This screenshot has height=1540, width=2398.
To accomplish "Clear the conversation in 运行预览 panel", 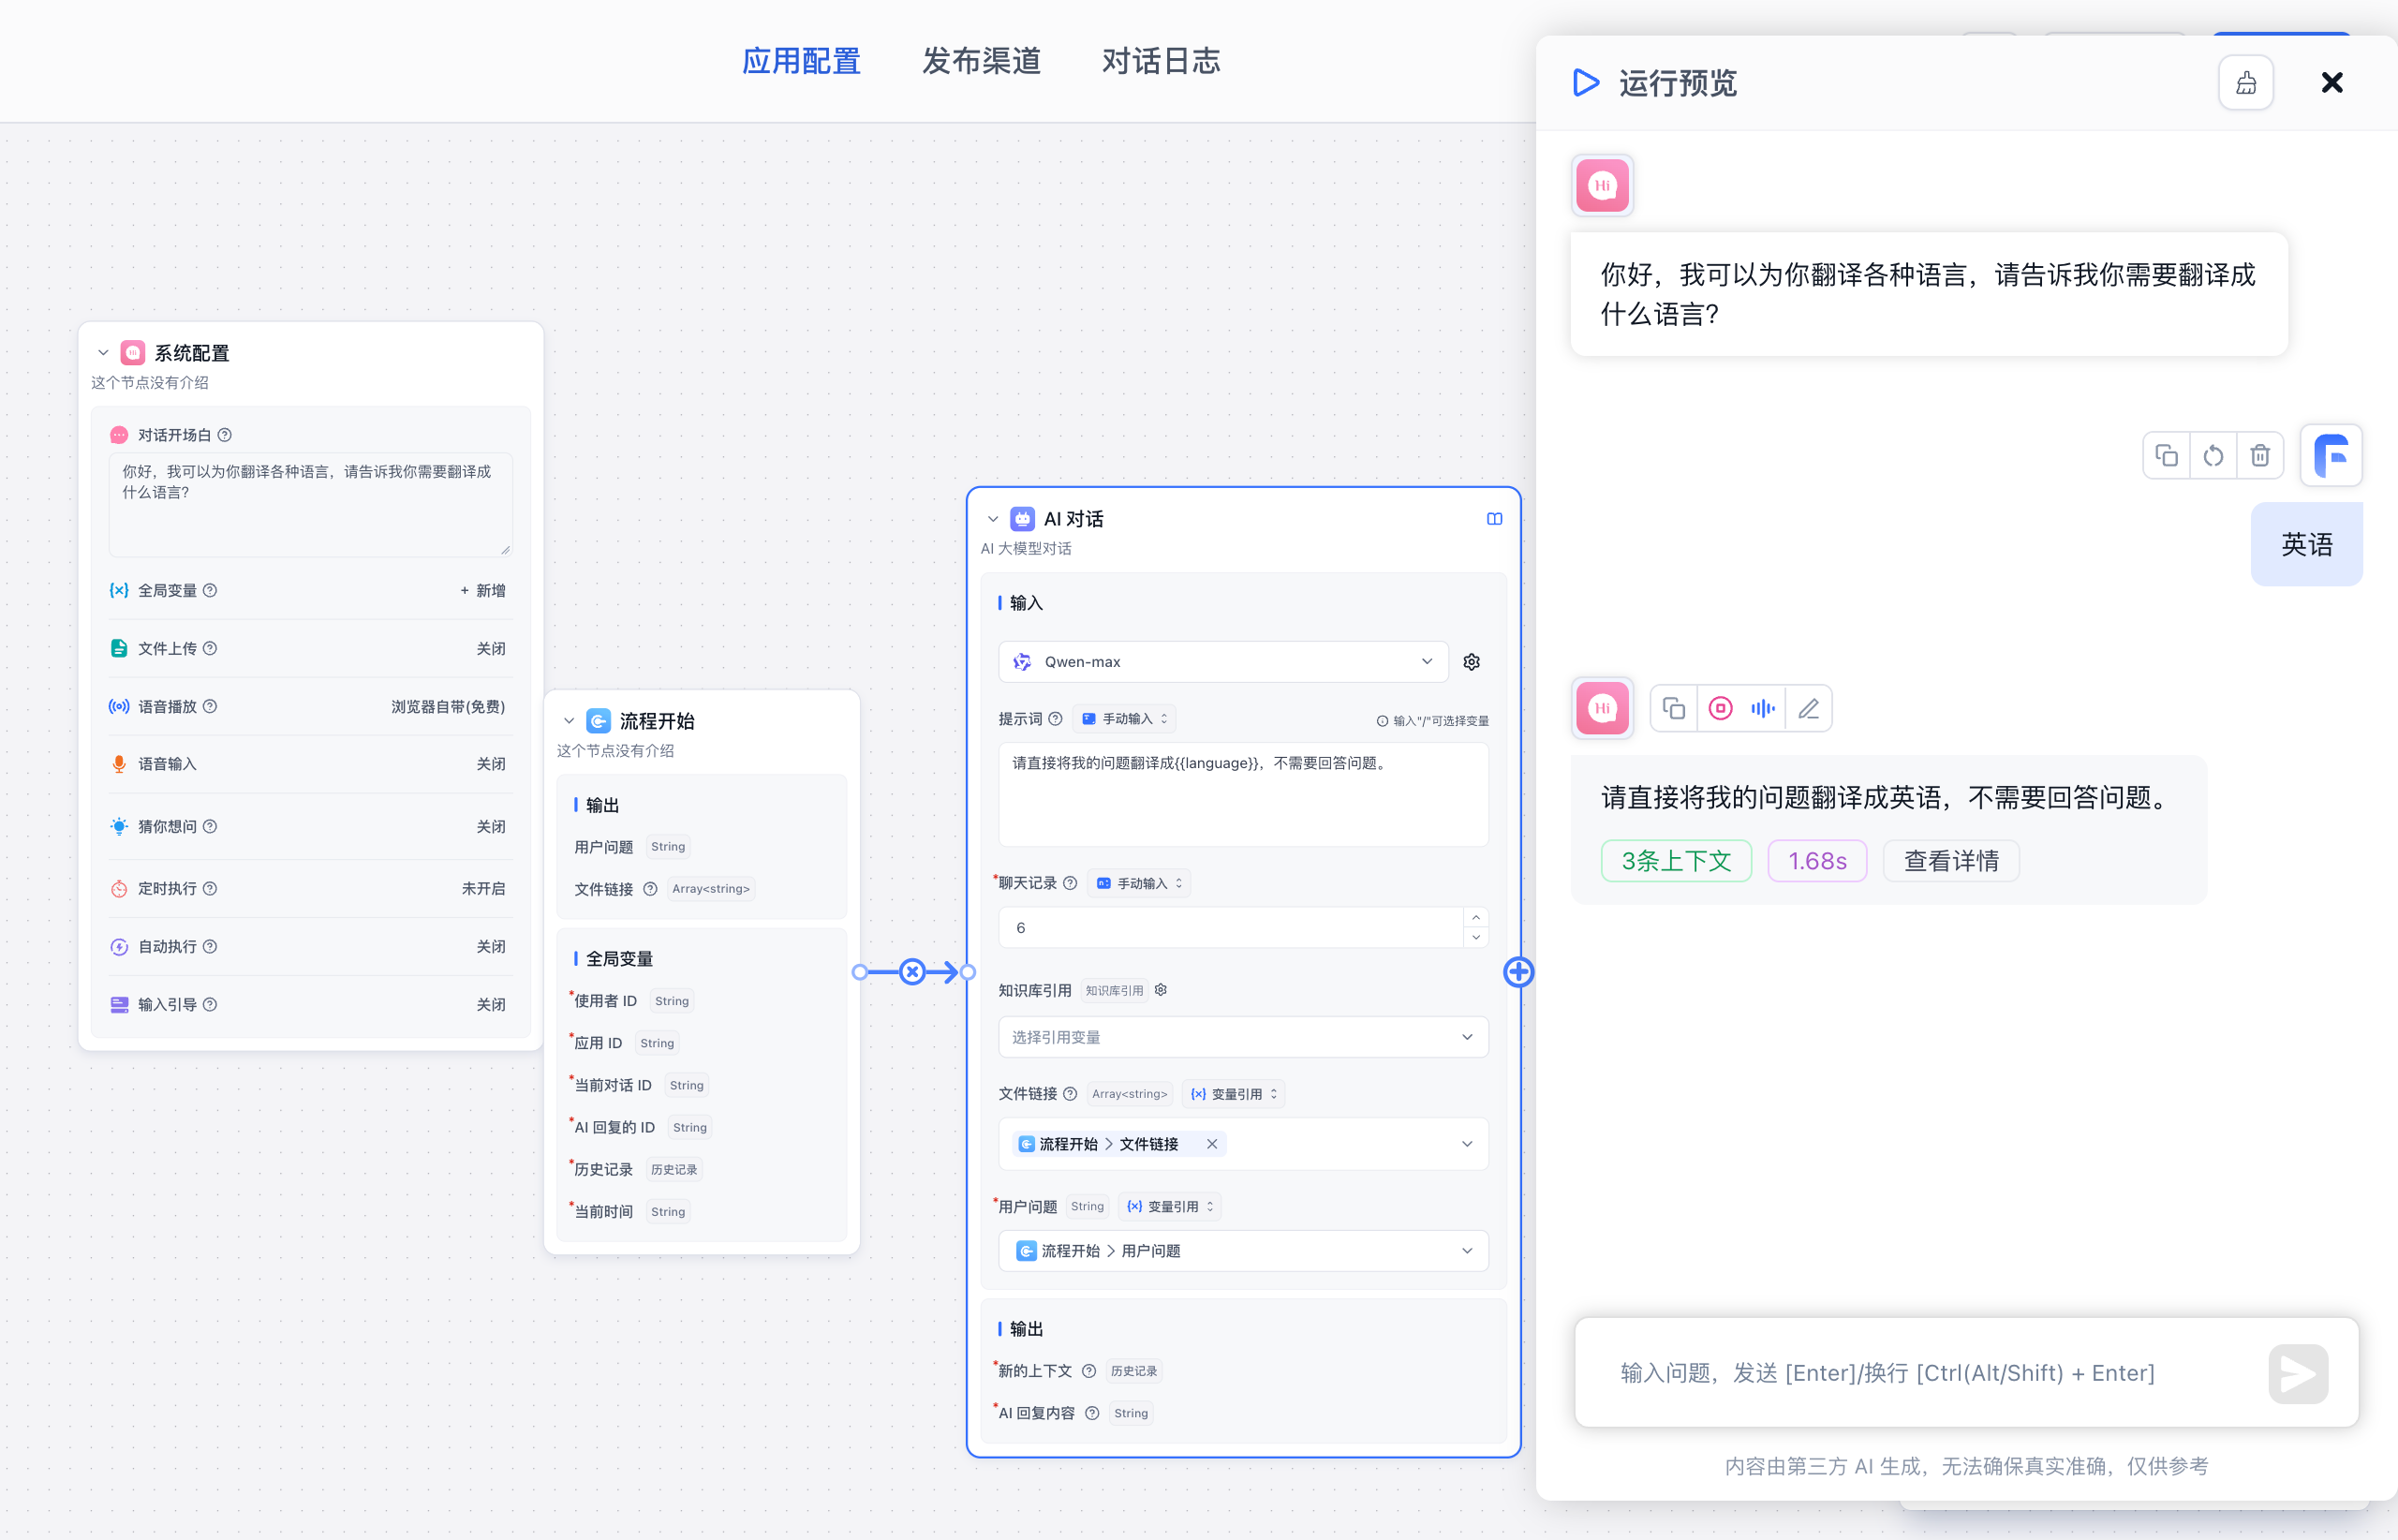I will click(2246, 82).
